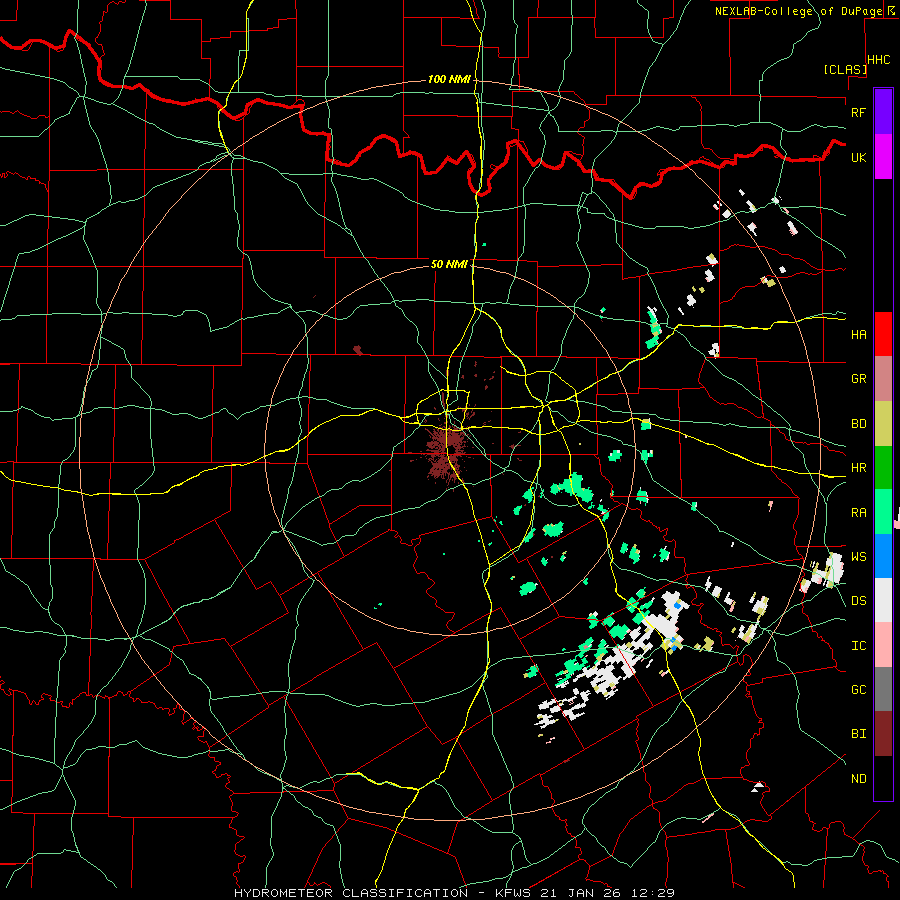Click the 'DS' legend label
The height and width of the screenshot is (900, 900).
pyautogui.click(x=858, y=600)
